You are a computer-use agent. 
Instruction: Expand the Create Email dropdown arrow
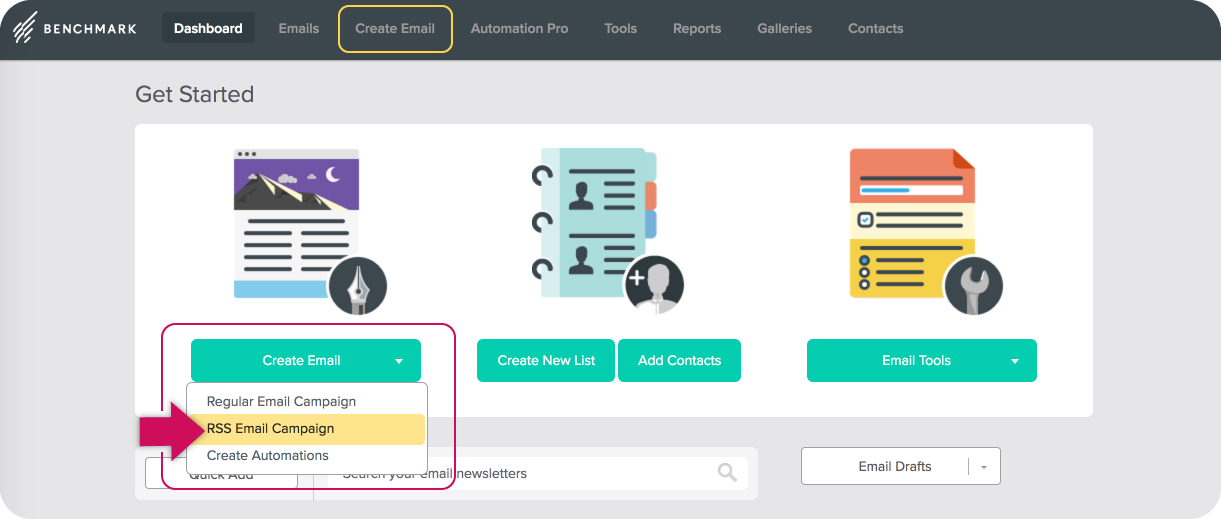click(x=399, y=361)
